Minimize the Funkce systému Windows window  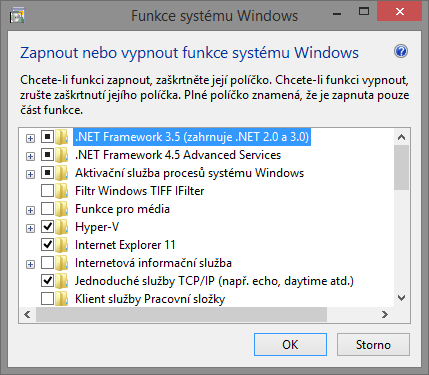coord(337,13)
